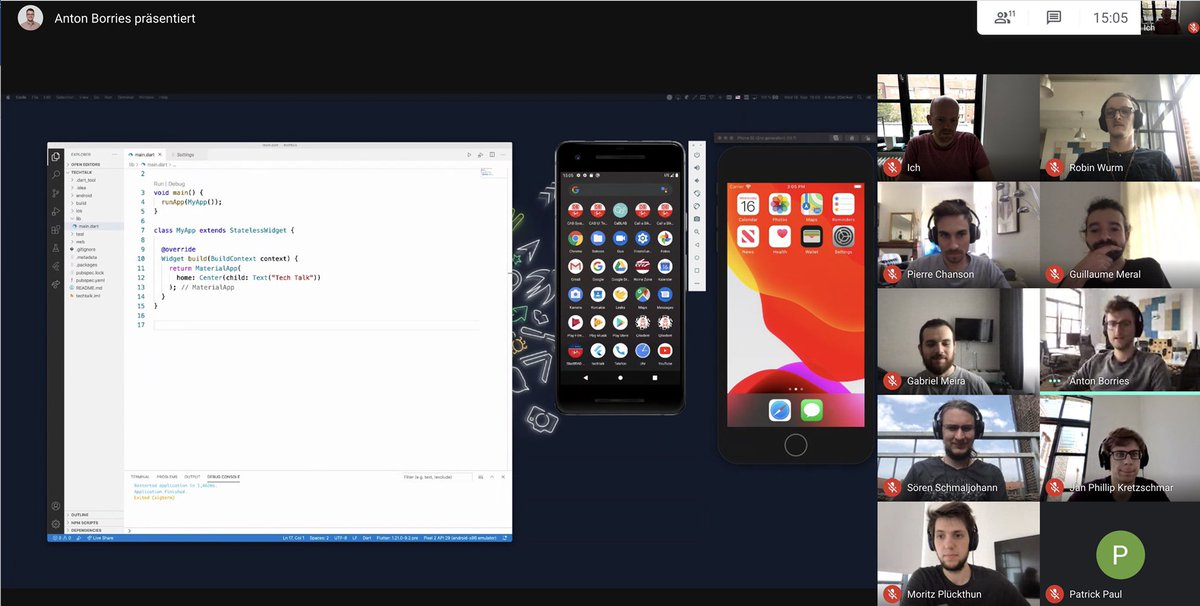Viewport: 1200px width, 606px height.
Task: Select Patrick Paul's avatar tile
Action: tap(1119, 553)
